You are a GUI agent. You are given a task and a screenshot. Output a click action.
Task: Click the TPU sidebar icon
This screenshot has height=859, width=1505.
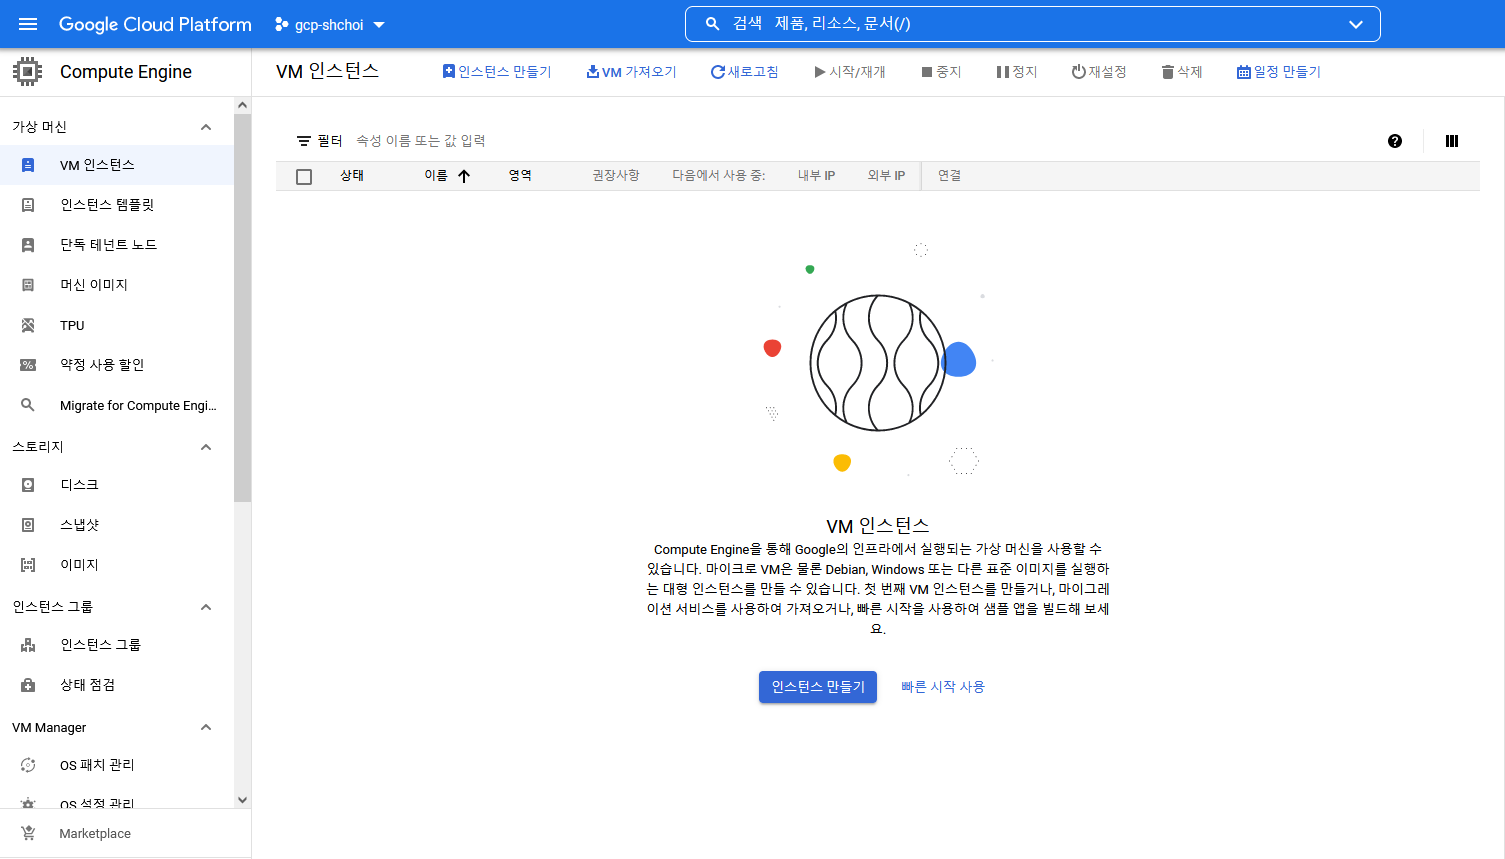point(28,325)
